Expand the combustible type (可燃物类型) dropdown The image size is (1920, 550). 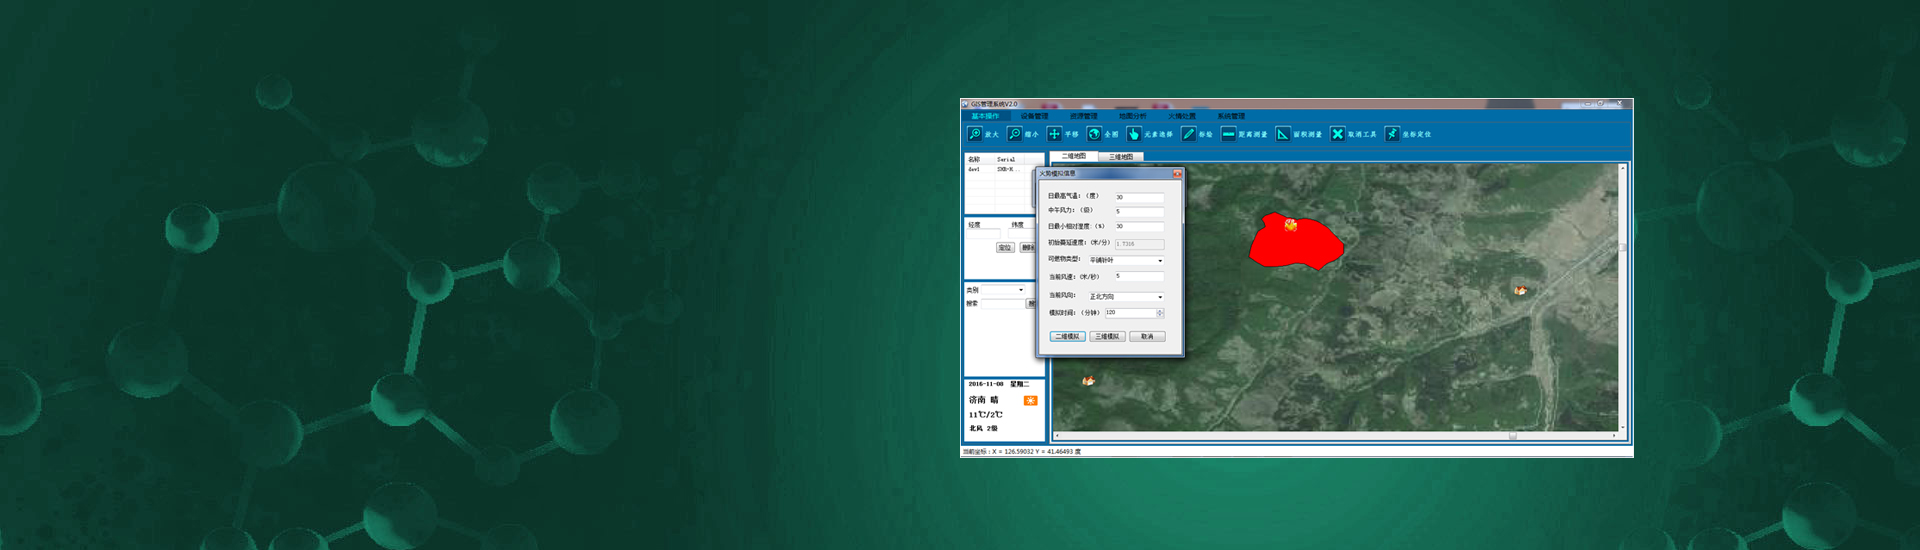1160,261
